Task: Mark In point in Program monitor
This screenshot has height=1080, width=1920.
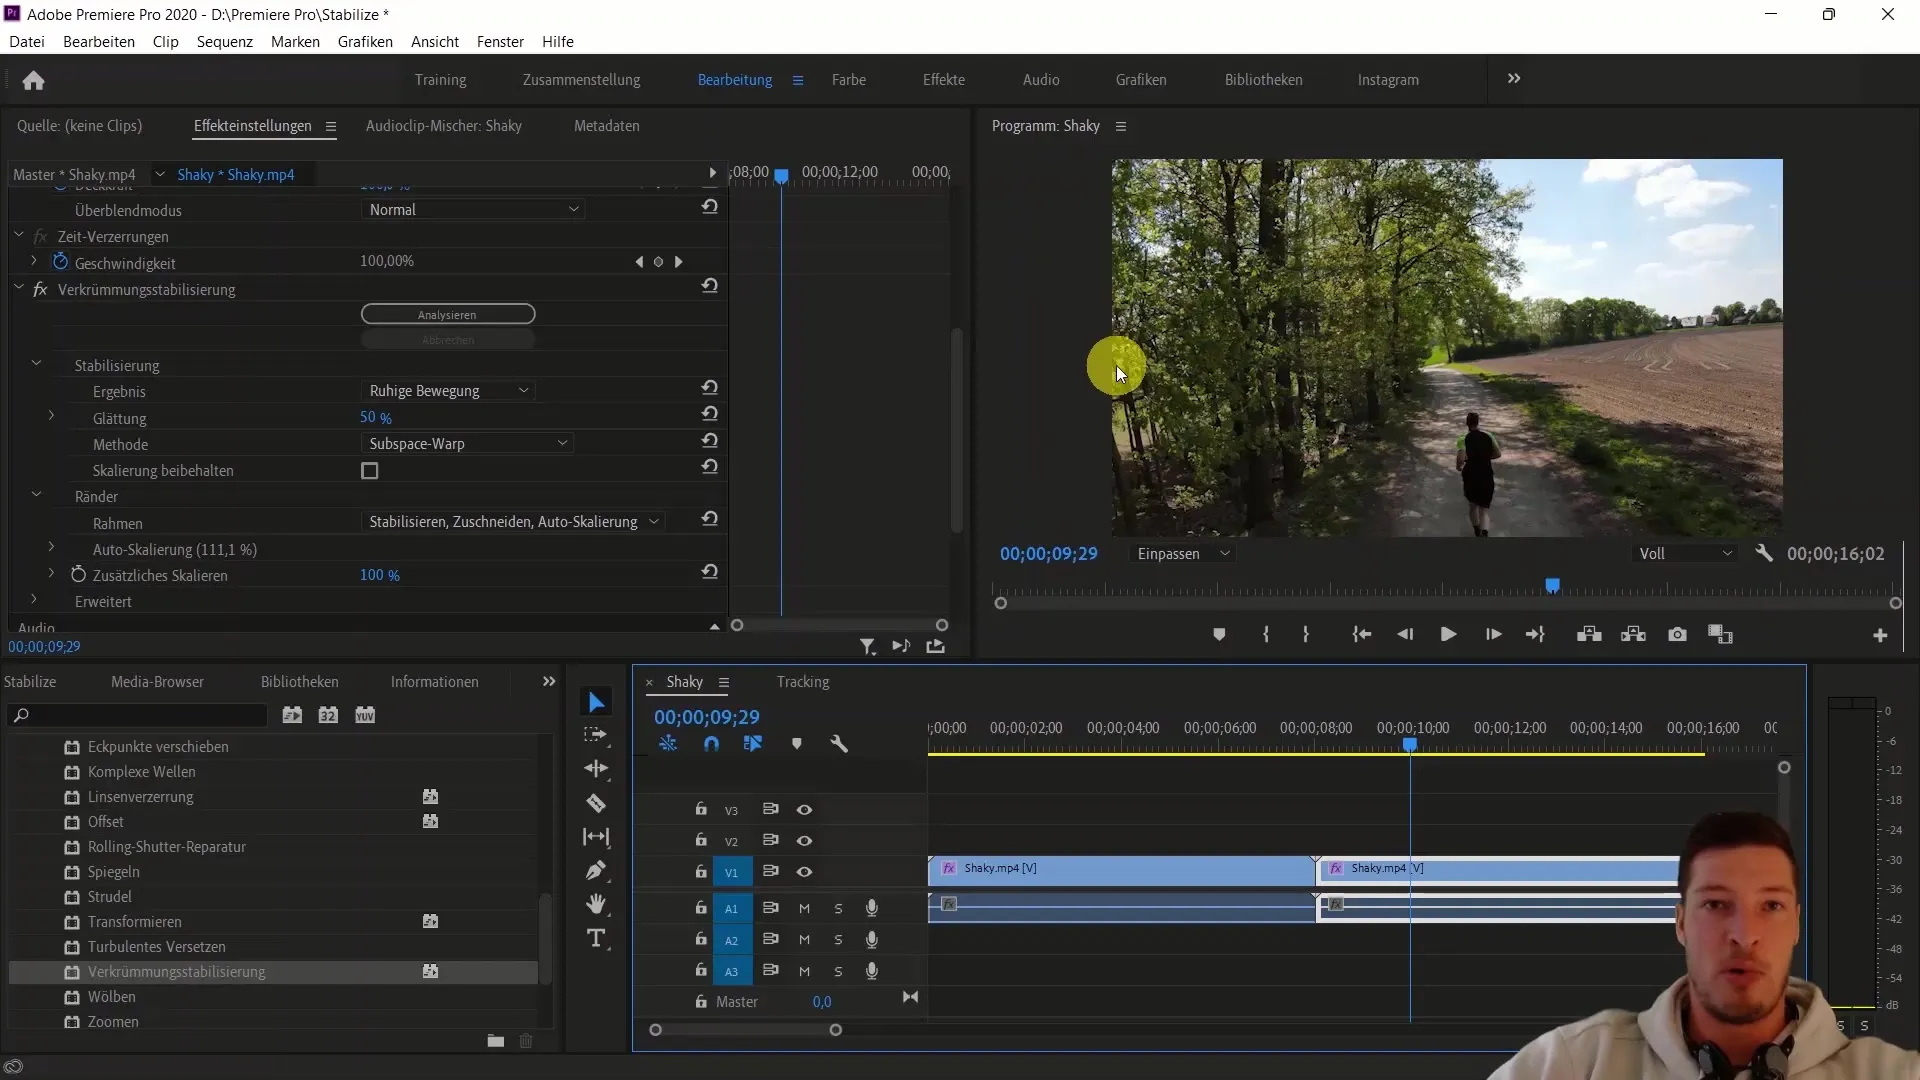Action: (1266, 635)
